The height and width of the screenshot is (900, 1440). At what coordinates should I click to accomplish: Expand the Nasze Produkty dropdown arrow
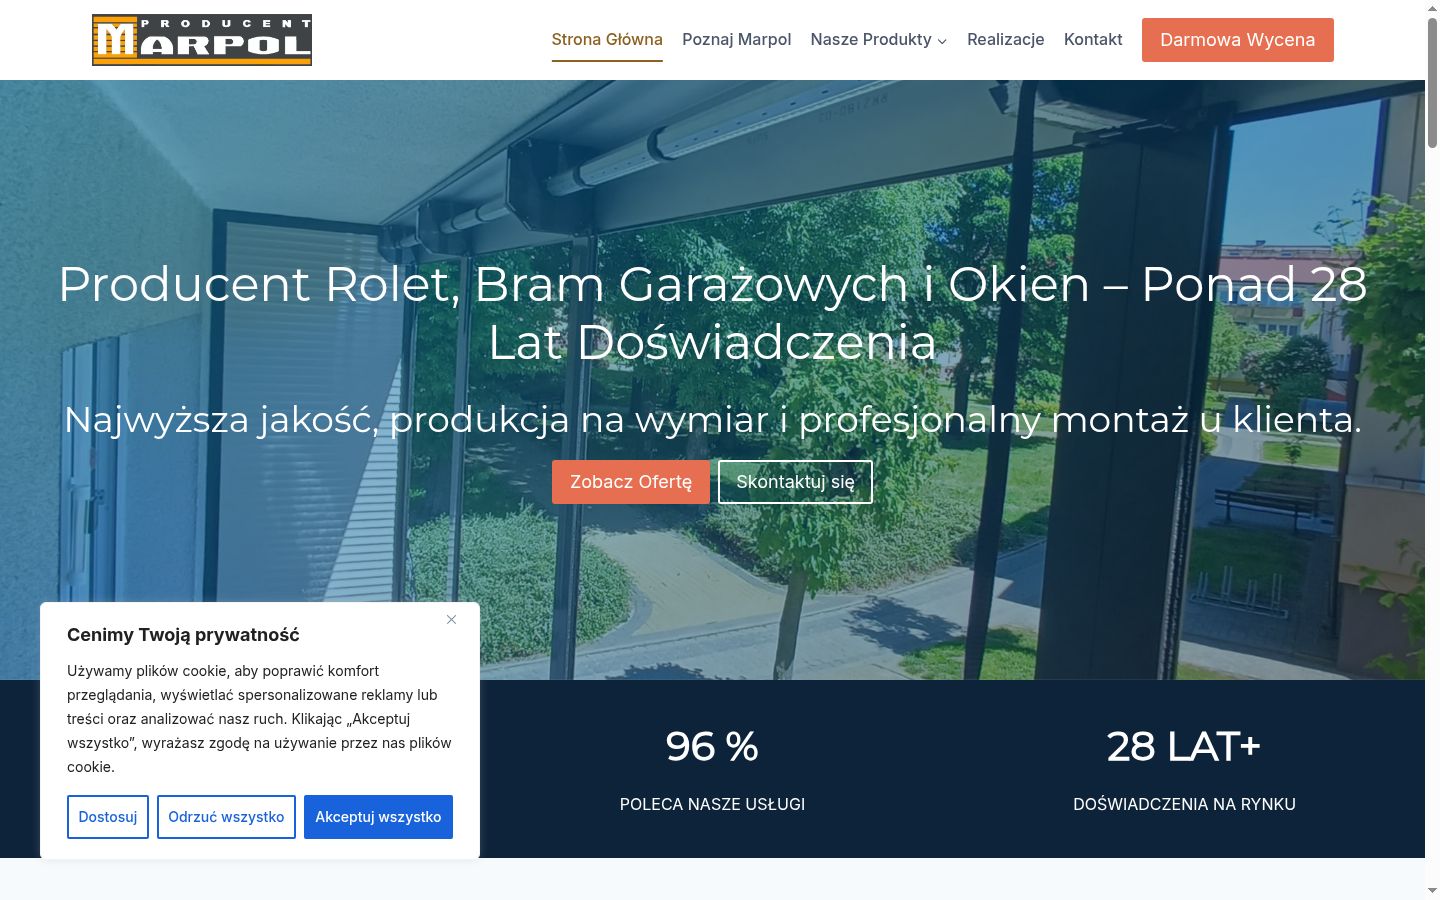point(942,41)
